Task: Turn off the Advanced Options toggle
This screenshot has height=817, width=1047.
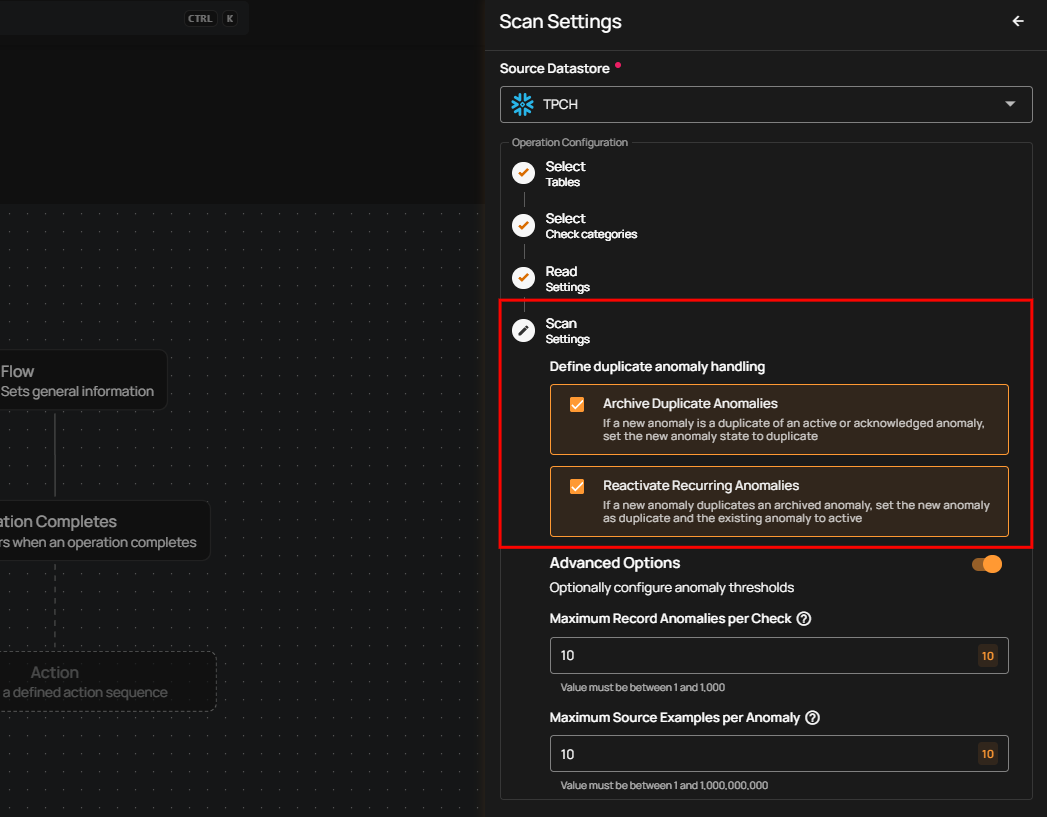Action: tap(986, 564)
